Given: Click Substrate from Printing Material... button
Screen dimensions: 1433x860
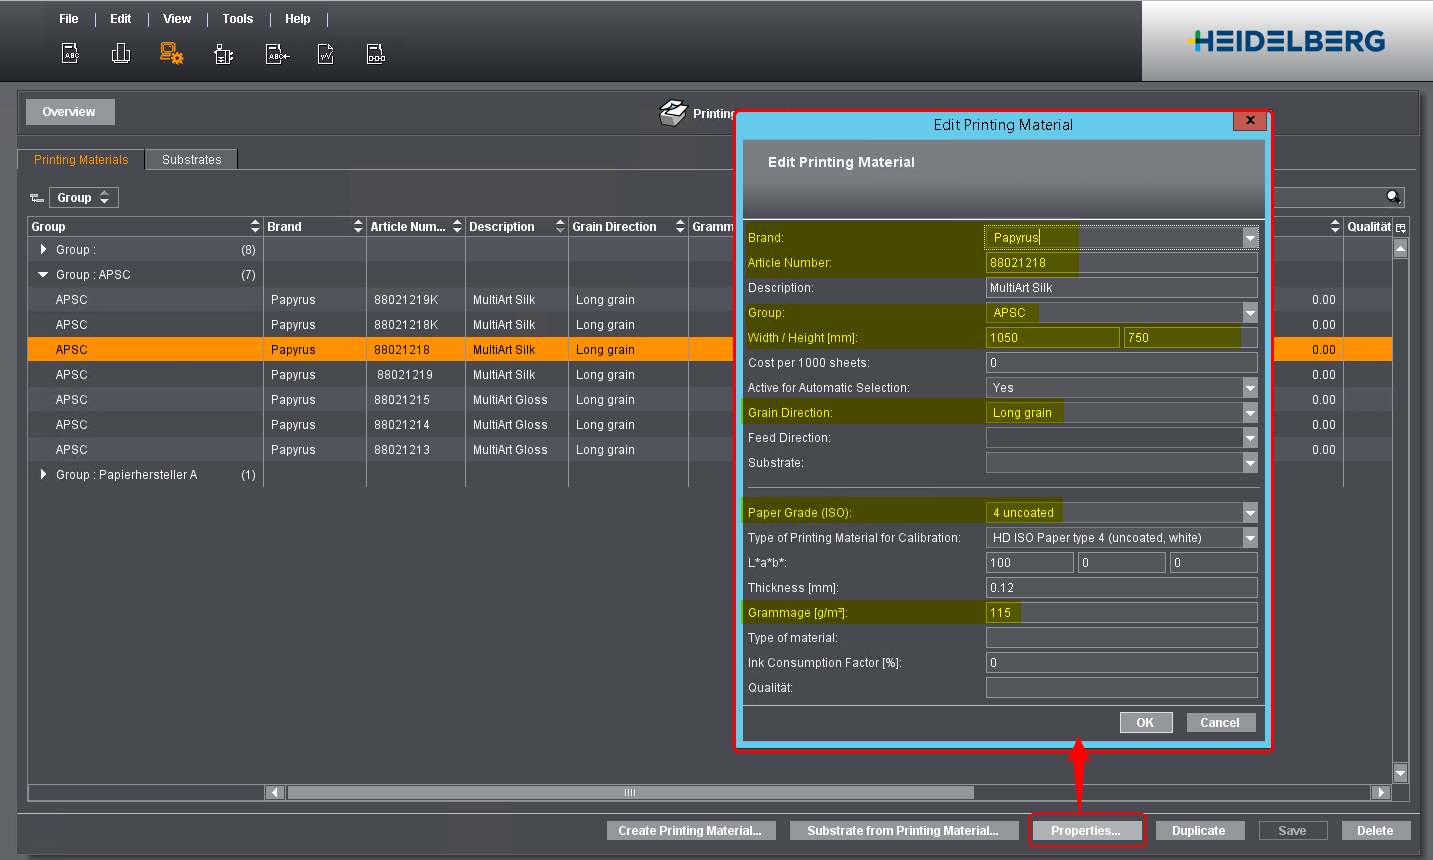Looking at the screenshot, I should click(x=903, y=831).
